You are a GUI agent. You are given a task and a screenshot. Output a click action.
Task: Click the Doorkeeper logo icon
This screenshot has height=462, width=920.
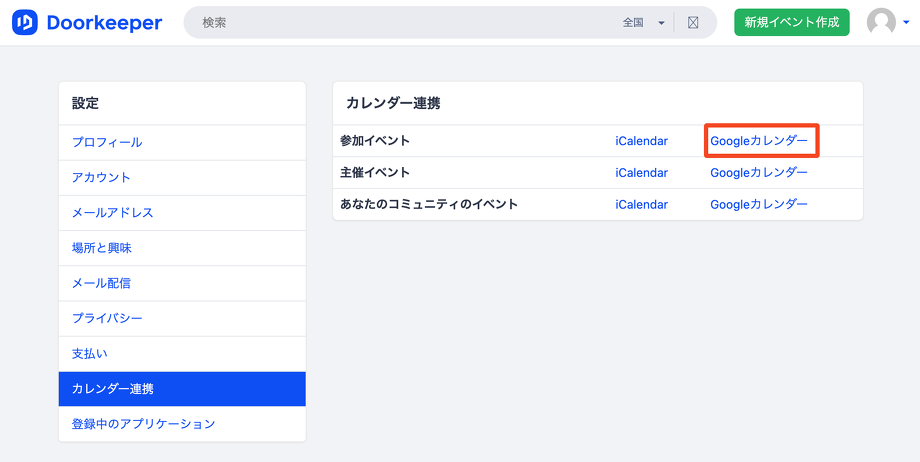coord(25,22)
